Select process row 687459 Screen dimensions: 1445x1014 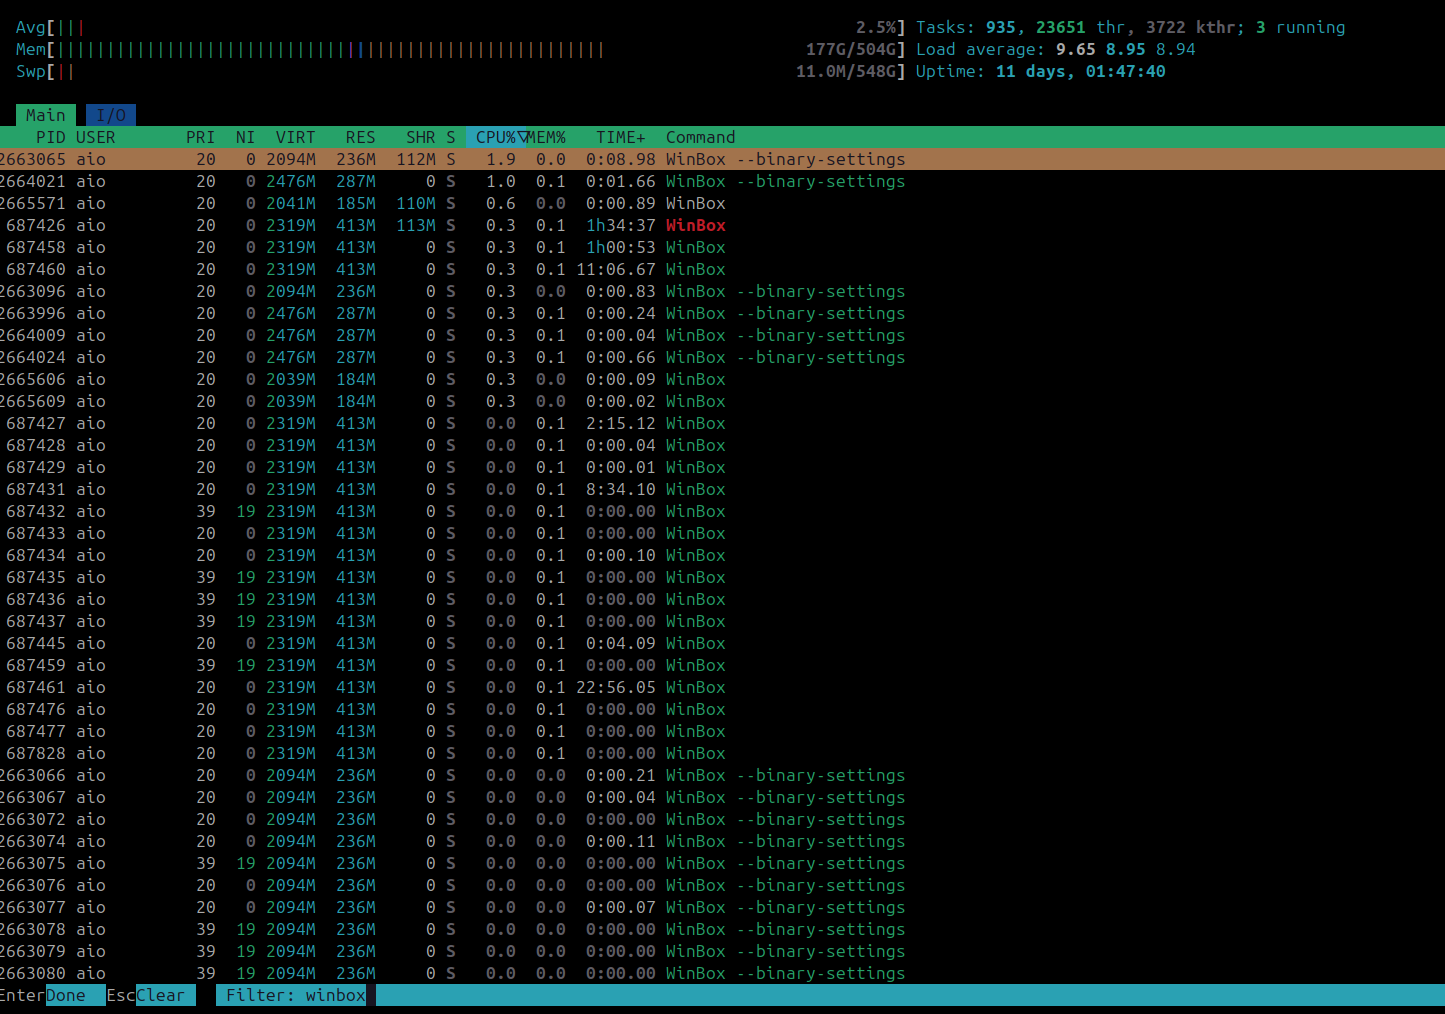coord(722,665)
